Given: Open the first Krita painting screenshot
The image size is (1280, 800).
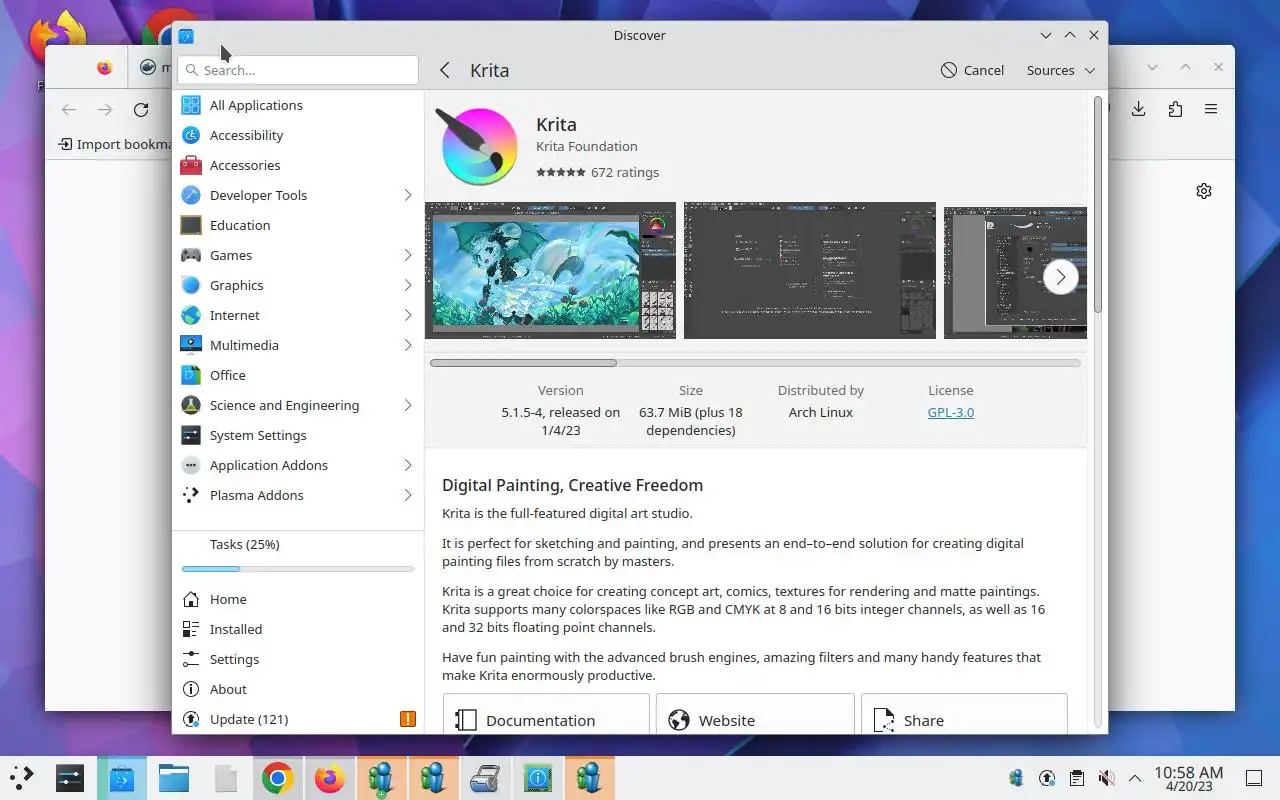Looking at the screenshot, I should click(550, 270).
